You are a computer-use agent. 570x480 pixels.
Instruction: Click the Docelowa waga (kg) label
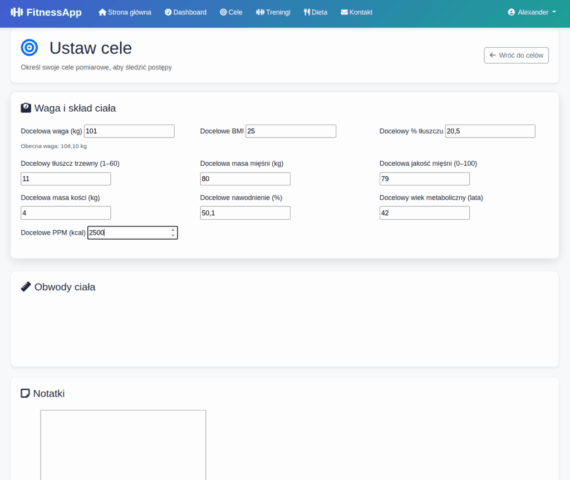tap(51, 131)
